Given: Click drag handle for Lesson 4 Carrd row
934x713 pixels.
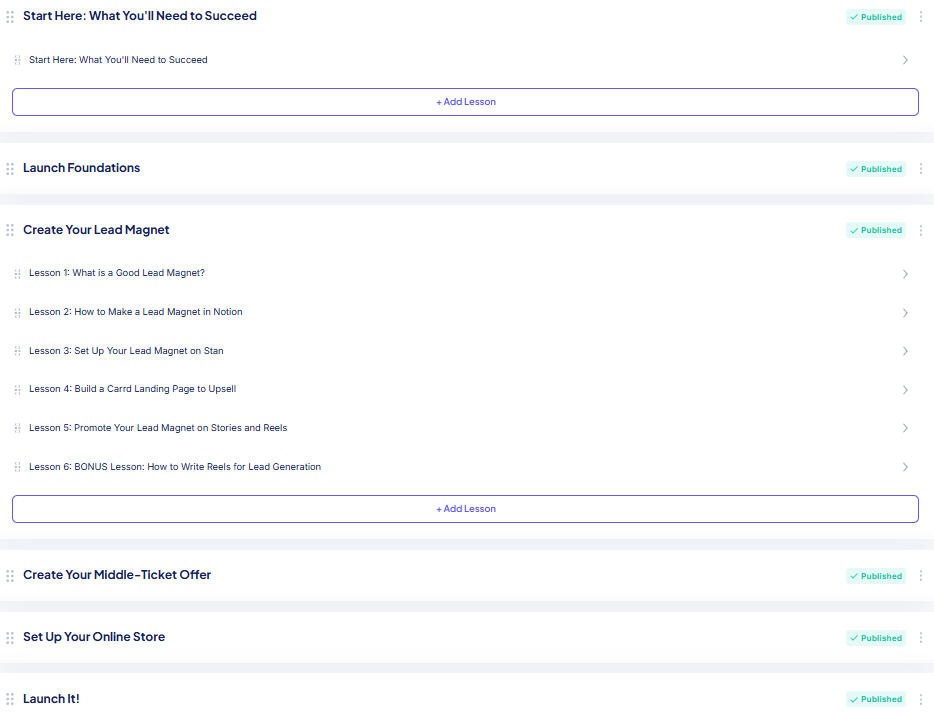Looking at the screenshot, I should pos(17,390).
